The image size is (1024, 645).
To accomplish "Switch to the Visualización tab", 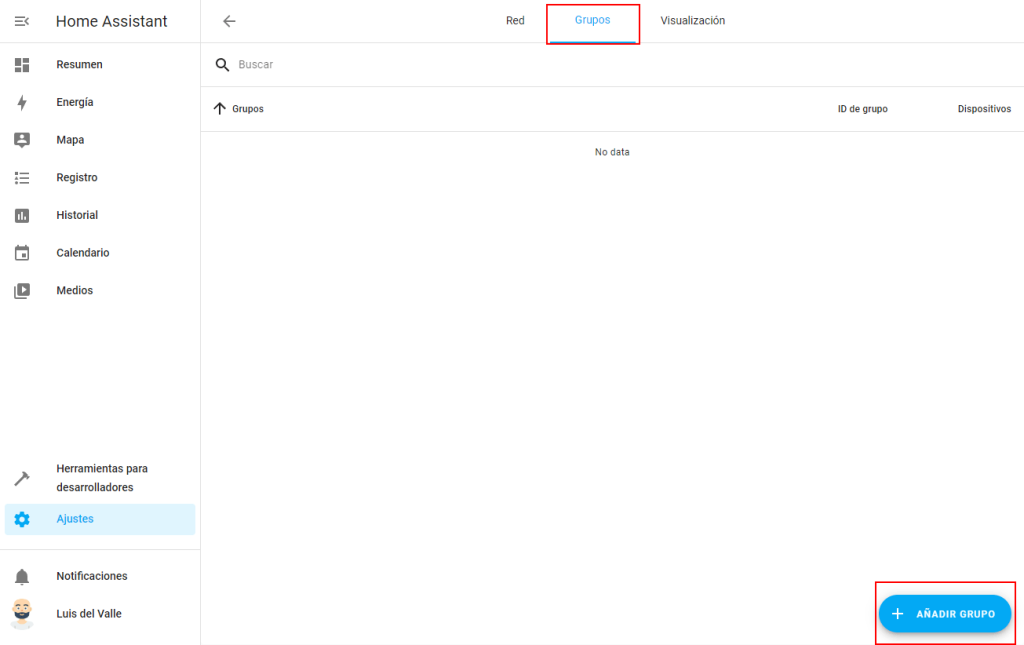I will (x=692, y=21).
